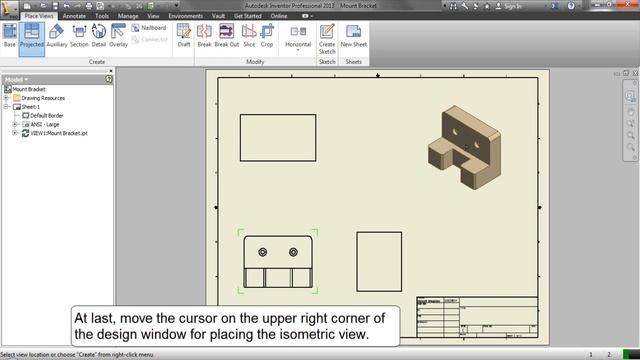640x360 pixels.
Task: Pick the Overlay view tool
Action: click(118, 36)
